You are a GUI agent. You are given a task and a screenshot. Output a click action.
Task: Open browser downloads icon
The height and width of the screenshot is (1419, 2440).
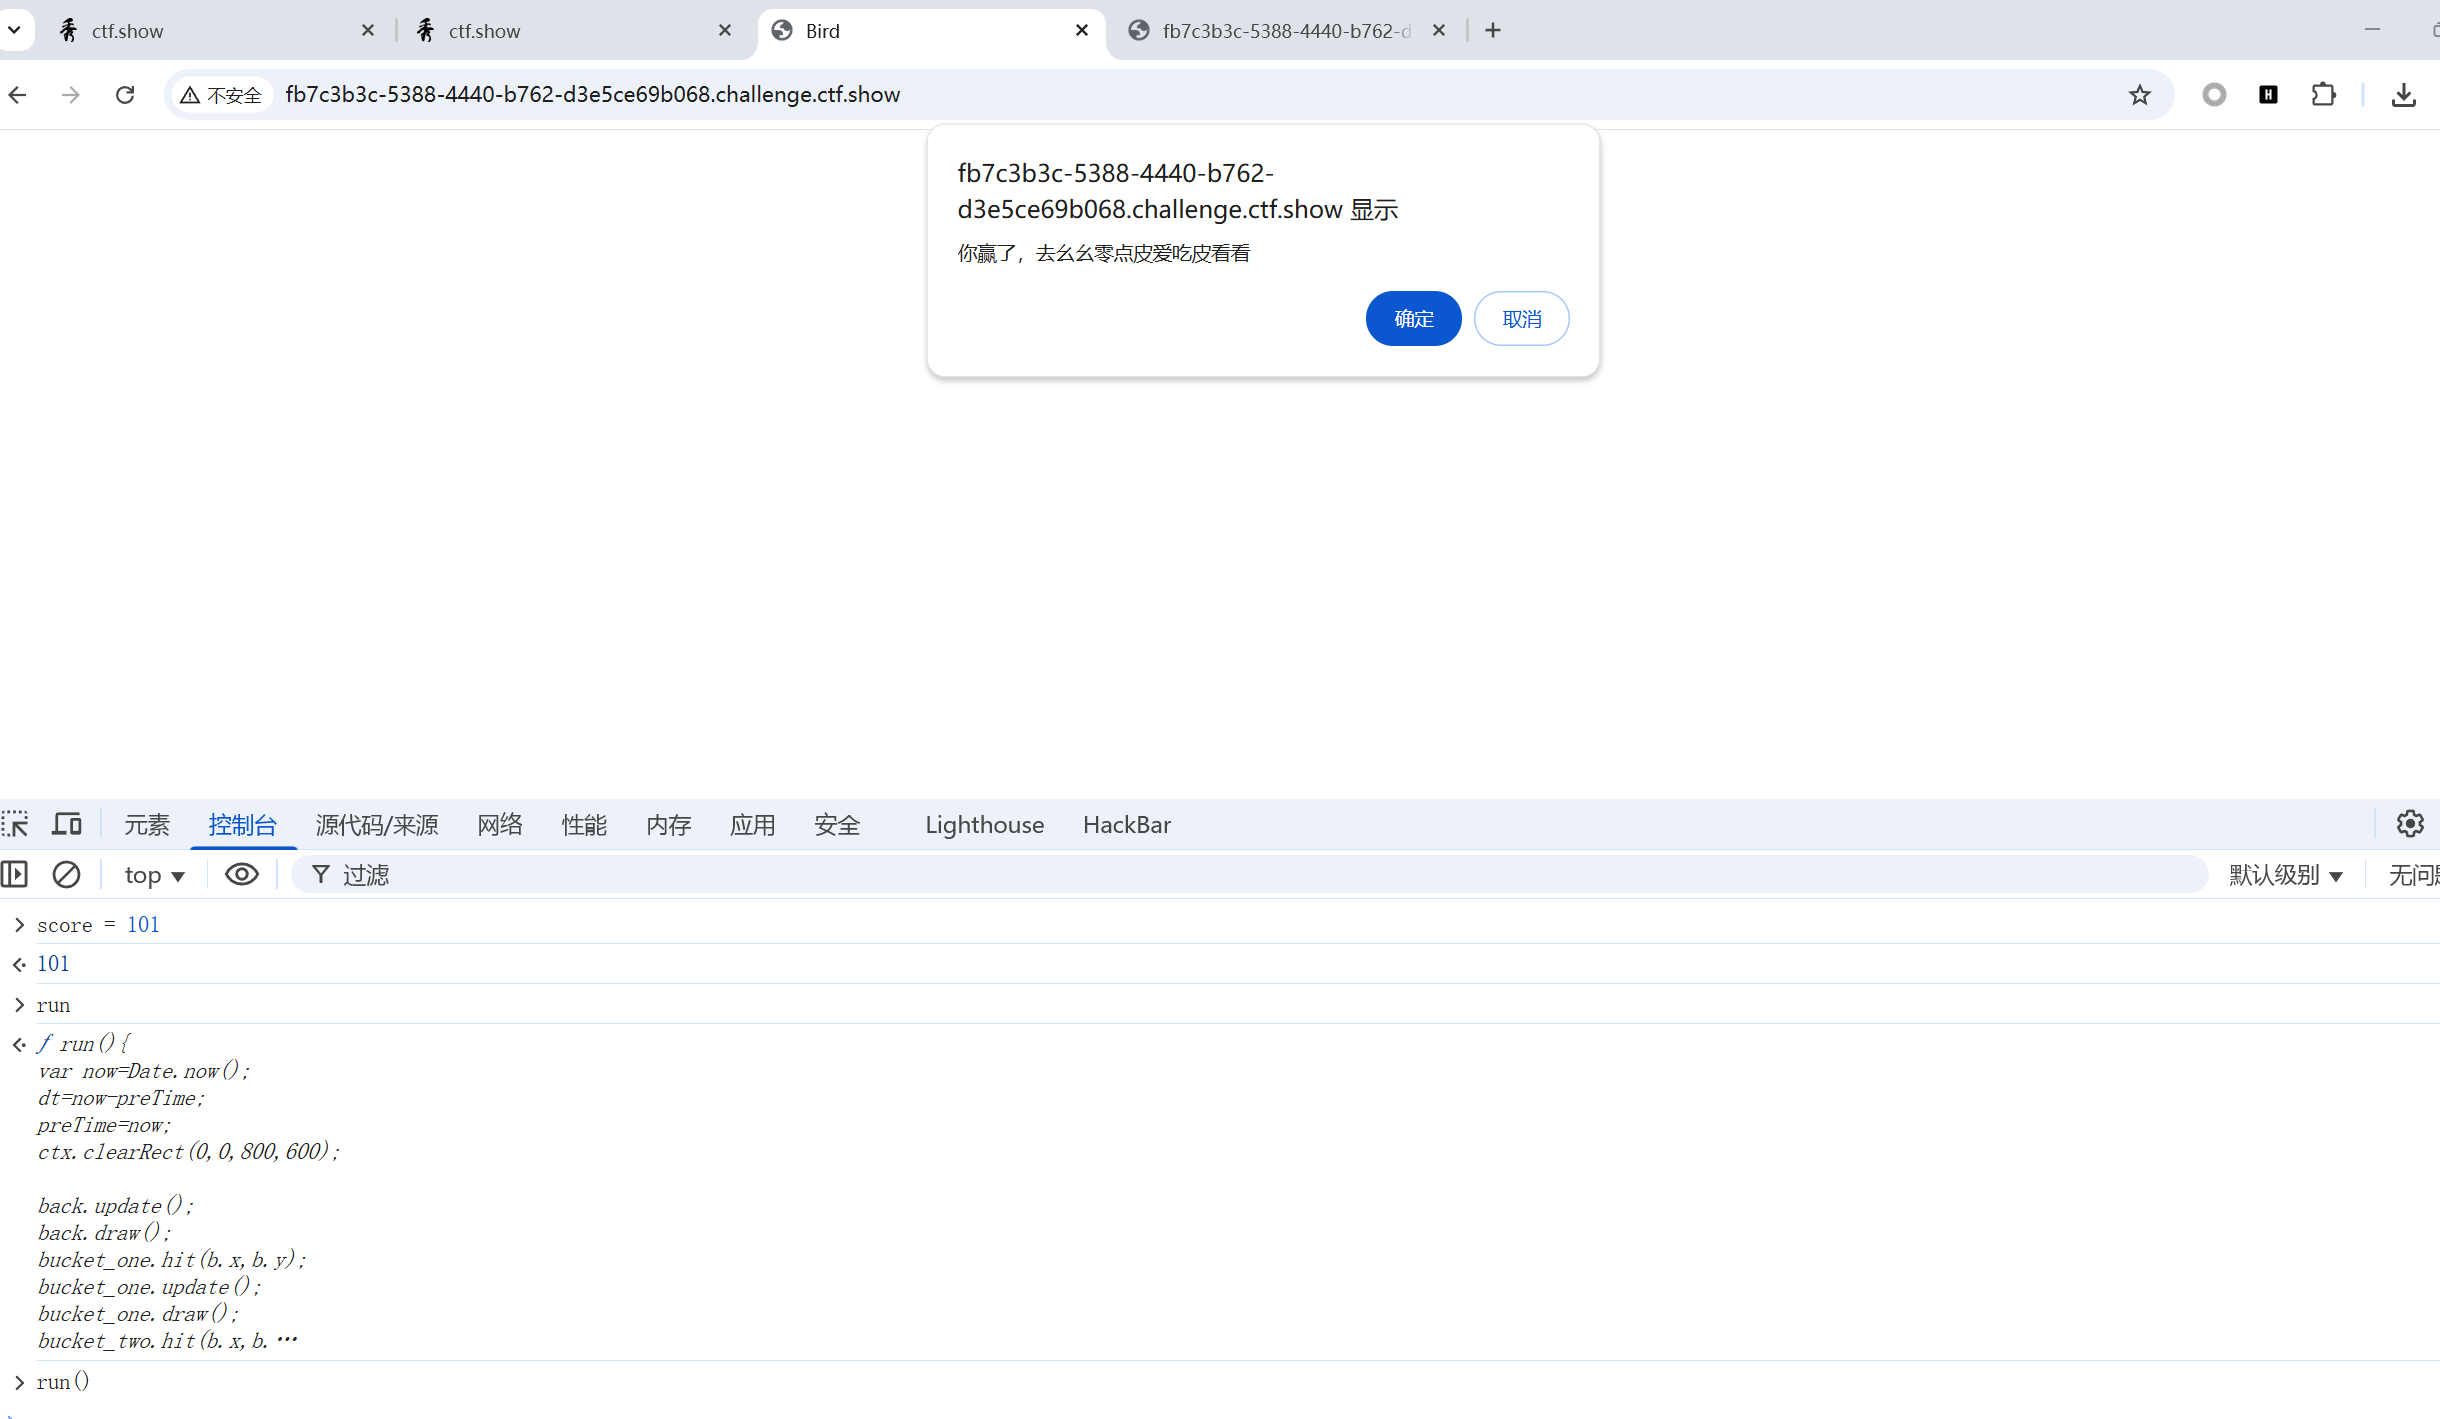pyautogui.click(x=2403, y=95)
